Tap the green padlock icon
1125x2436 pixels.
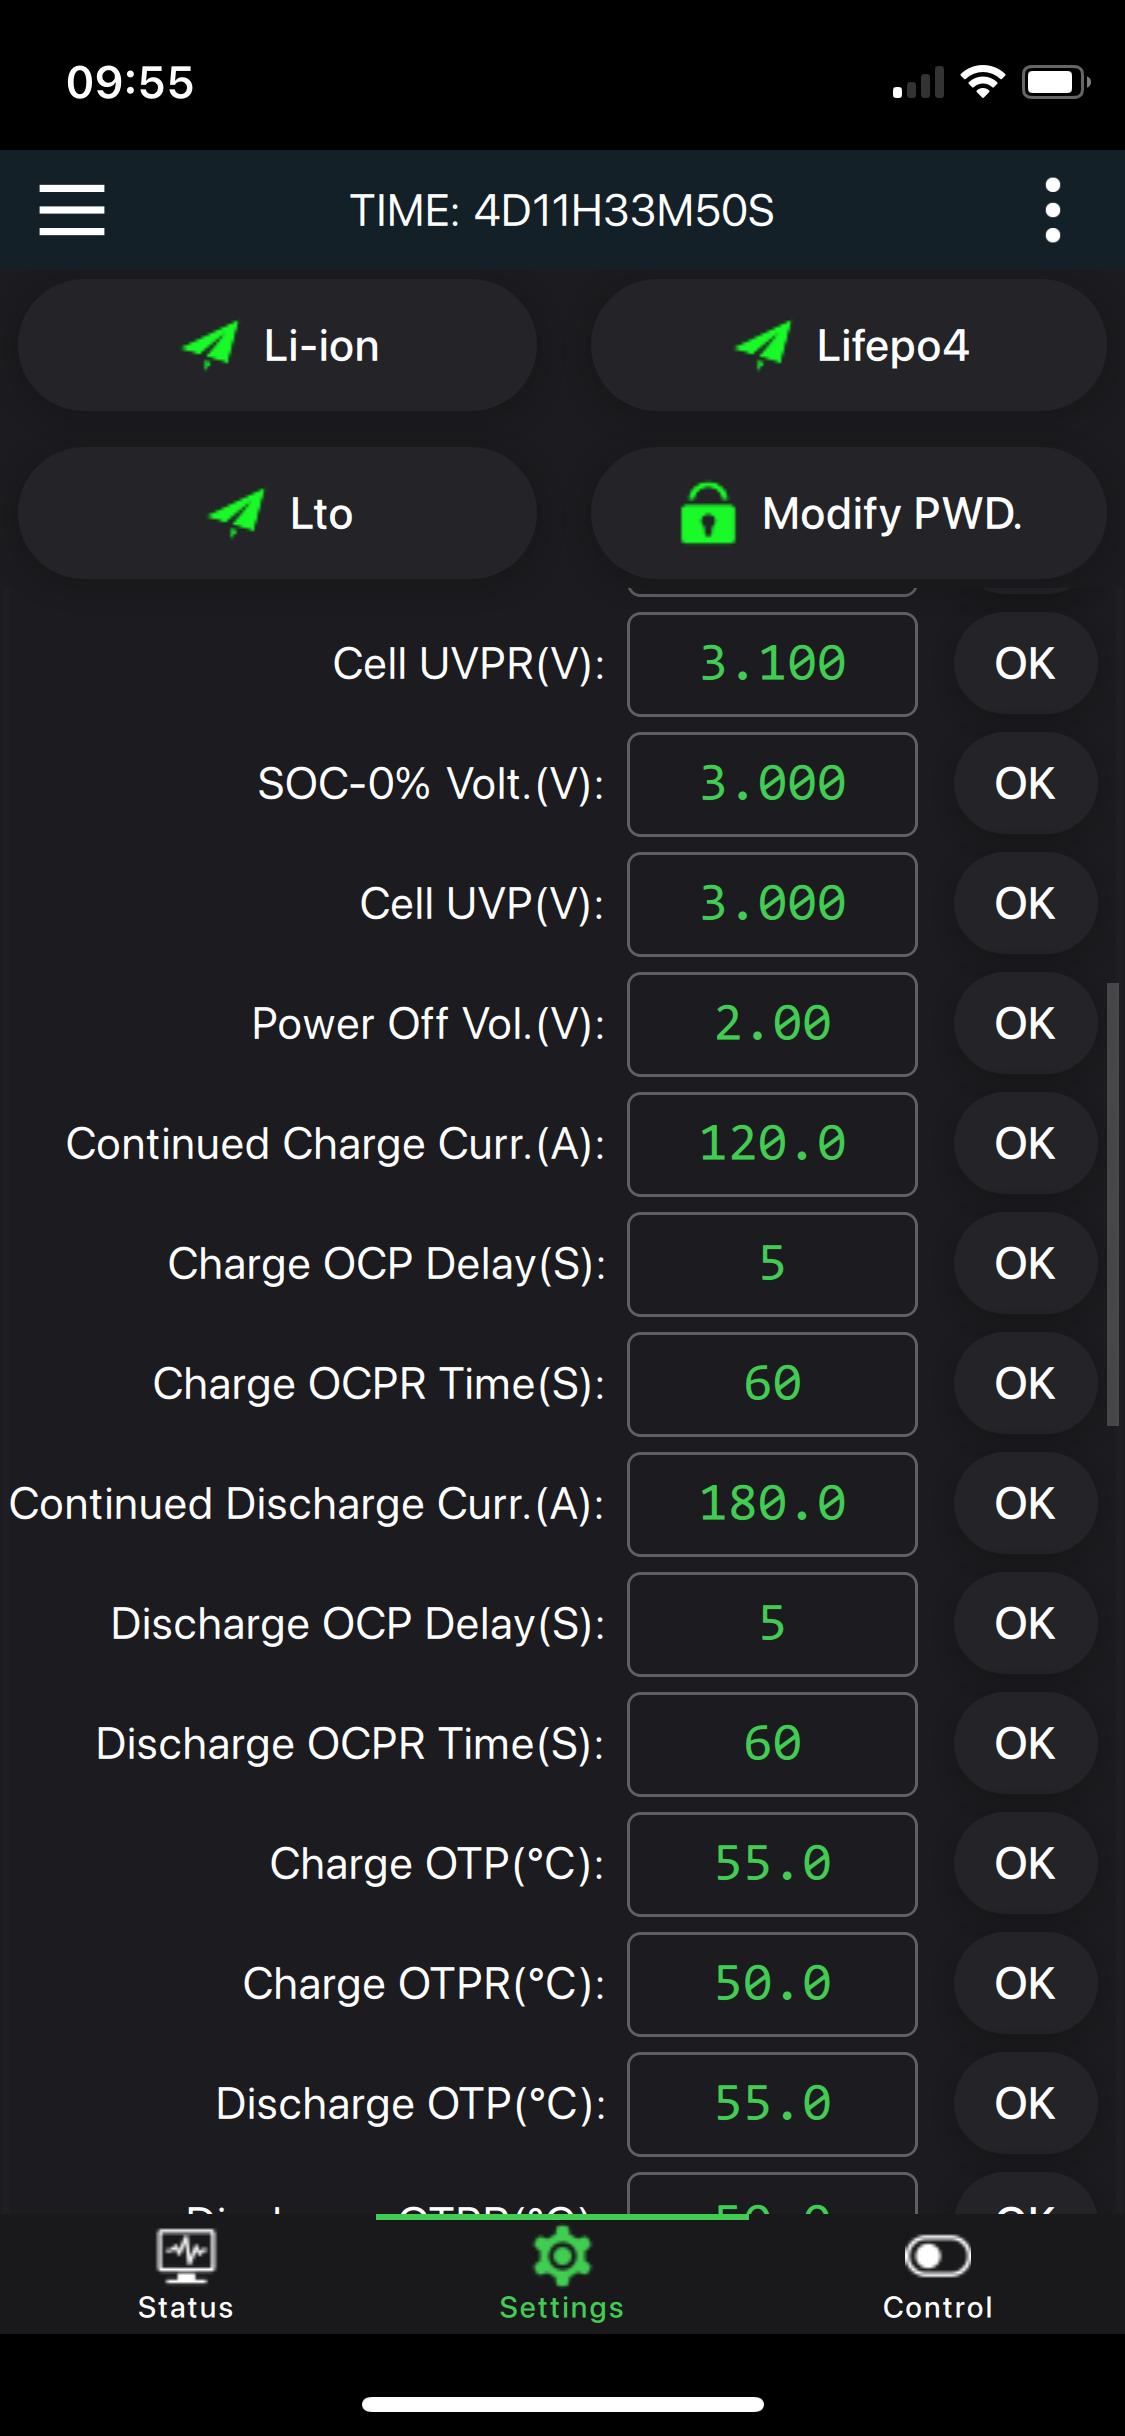(708, 513)
